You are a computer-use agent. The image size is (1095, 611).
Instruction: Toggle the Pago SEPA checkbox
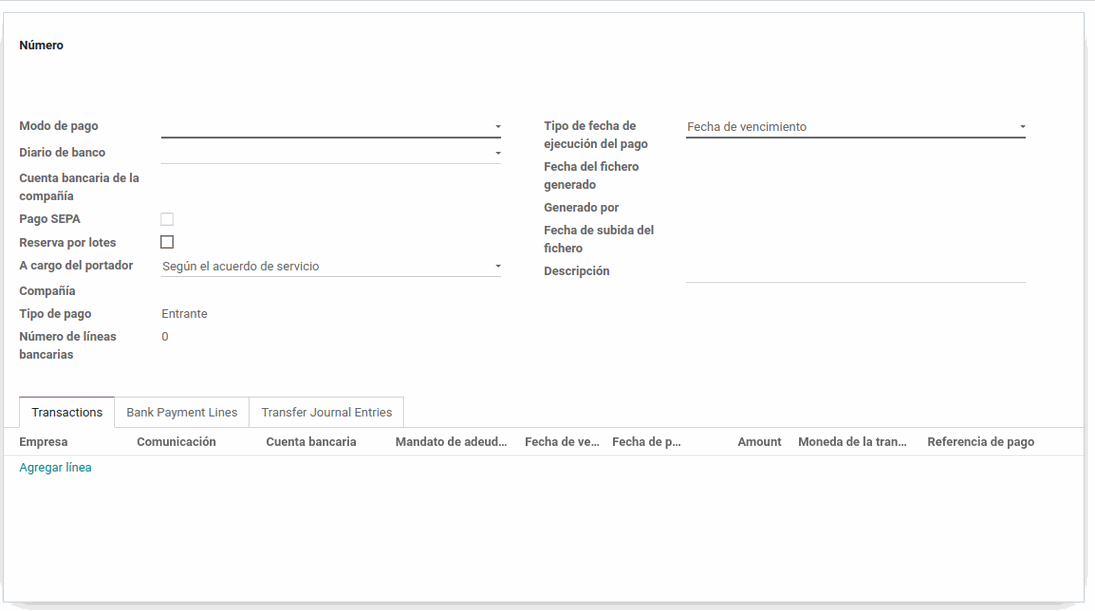tap(167, 219)
